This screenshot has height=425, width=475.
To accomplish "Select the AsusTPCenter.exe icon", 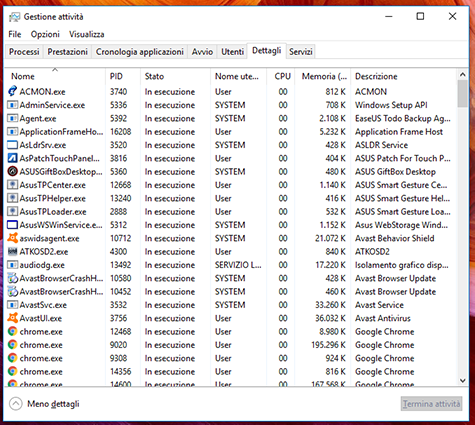I will (x=12, y=185).
